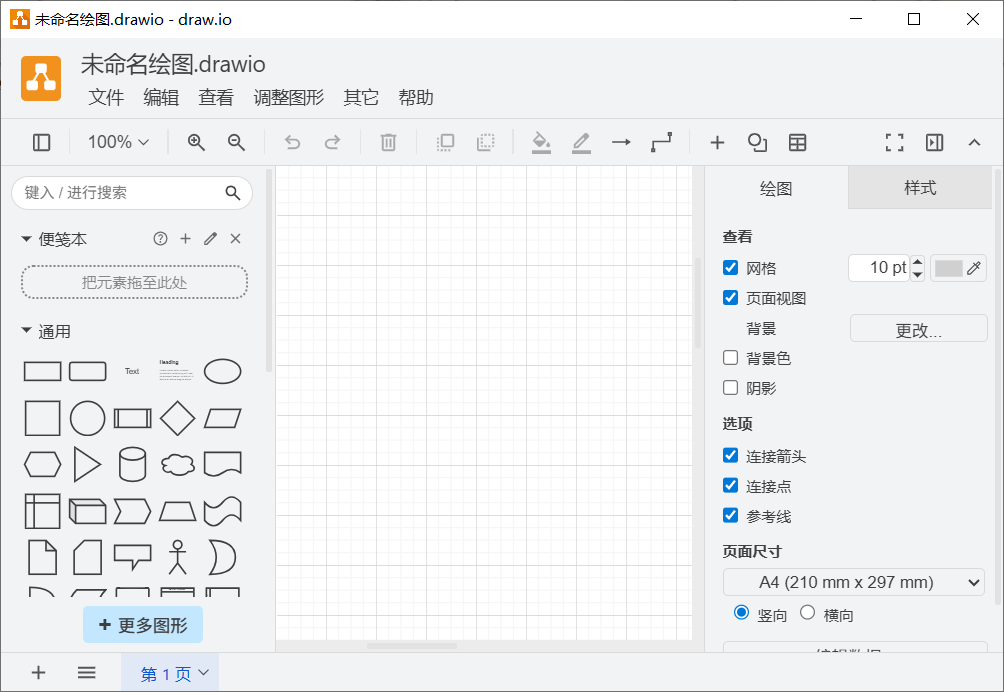This screenshot has height=692, width=1004.
Task: Open the Waypoint style tool
Action: pyautogui.click(x=661, y=143)
